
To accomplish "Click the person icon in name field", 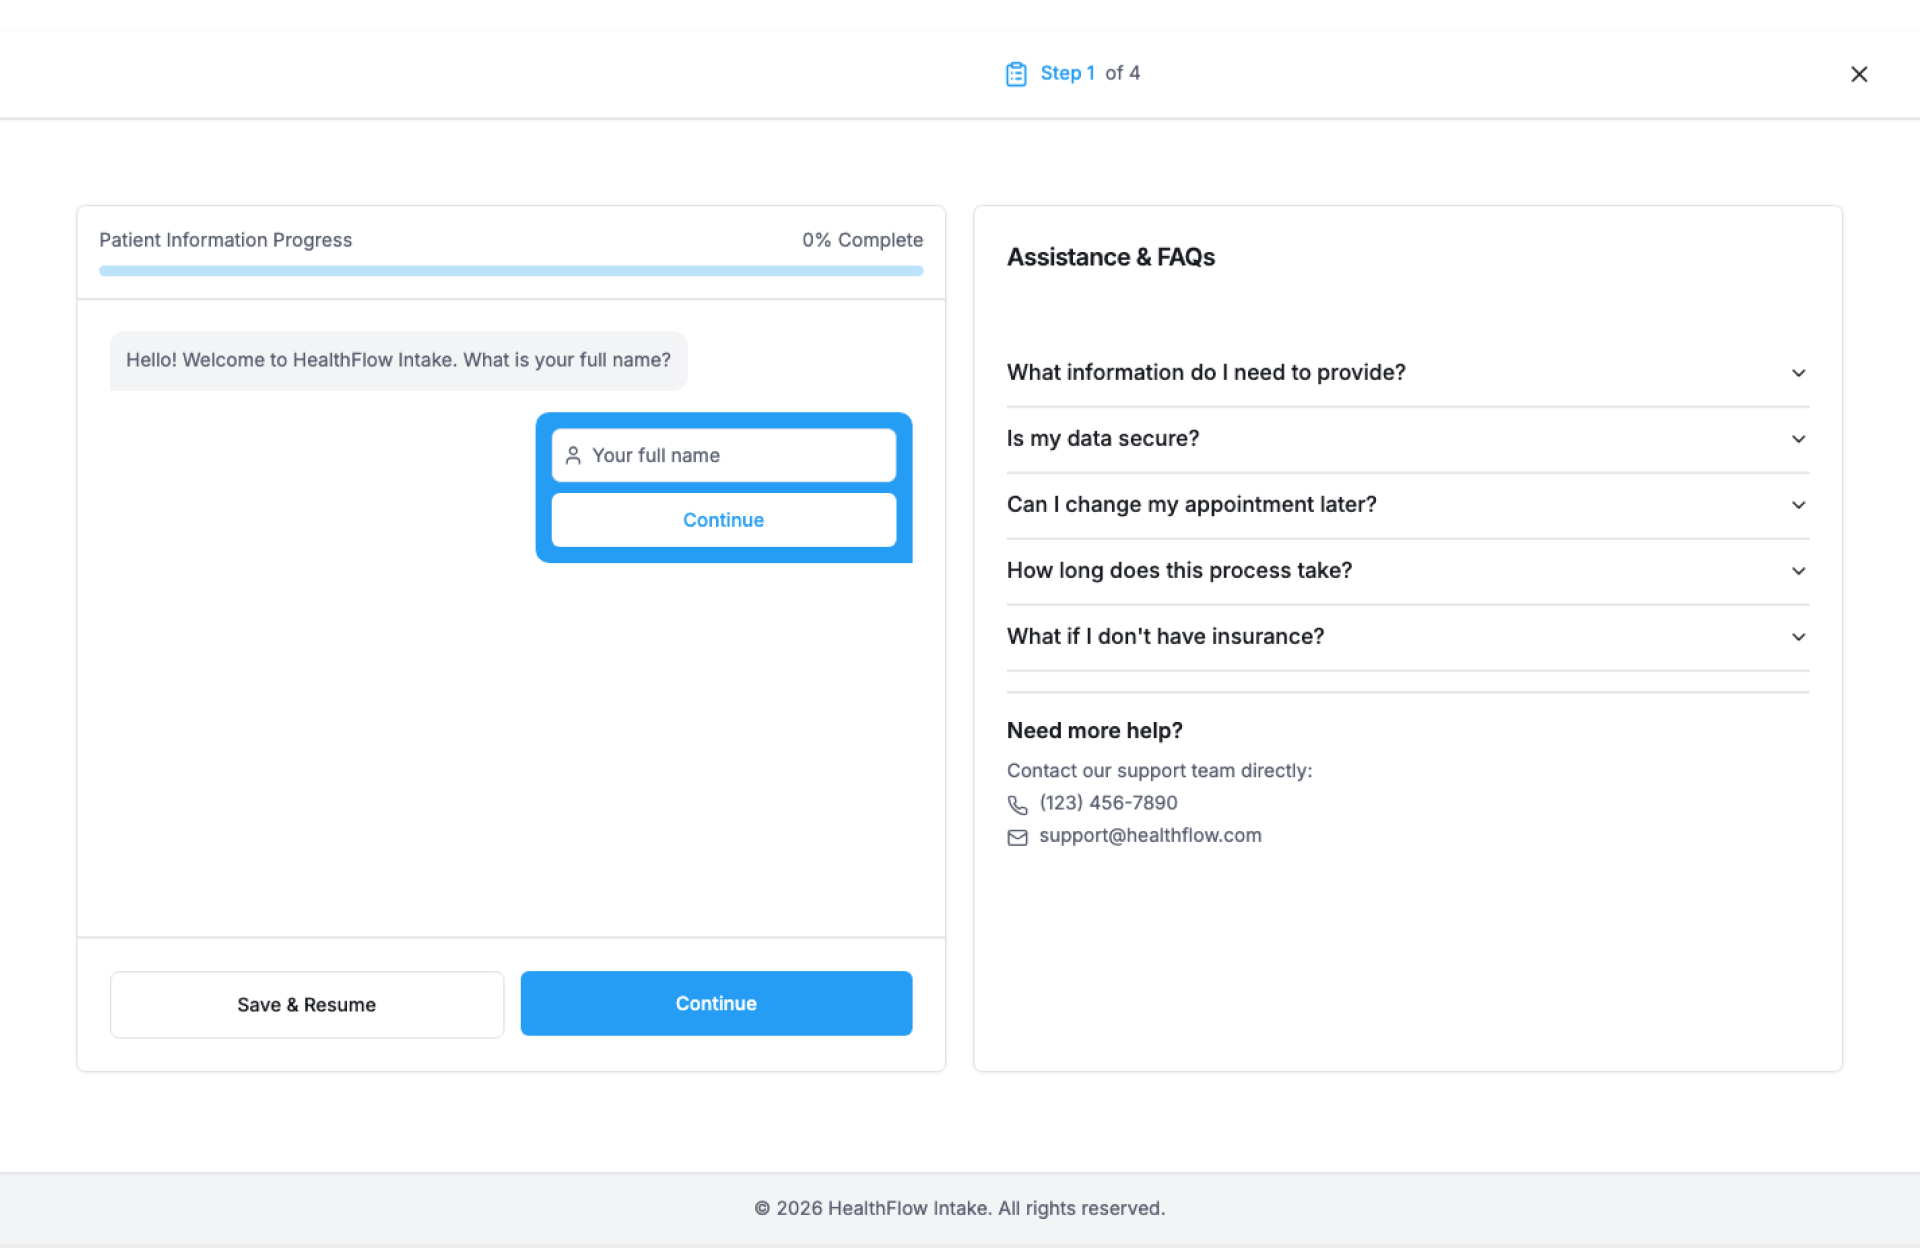I will pos(573,456).
